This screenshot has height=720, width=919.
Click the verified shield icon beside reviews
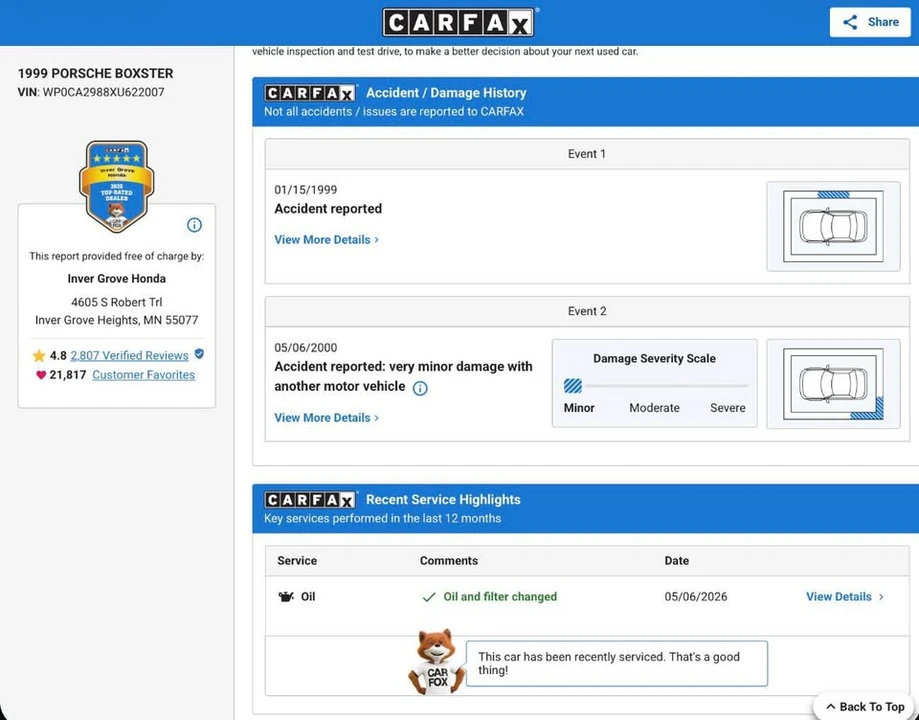click(199, 354)
